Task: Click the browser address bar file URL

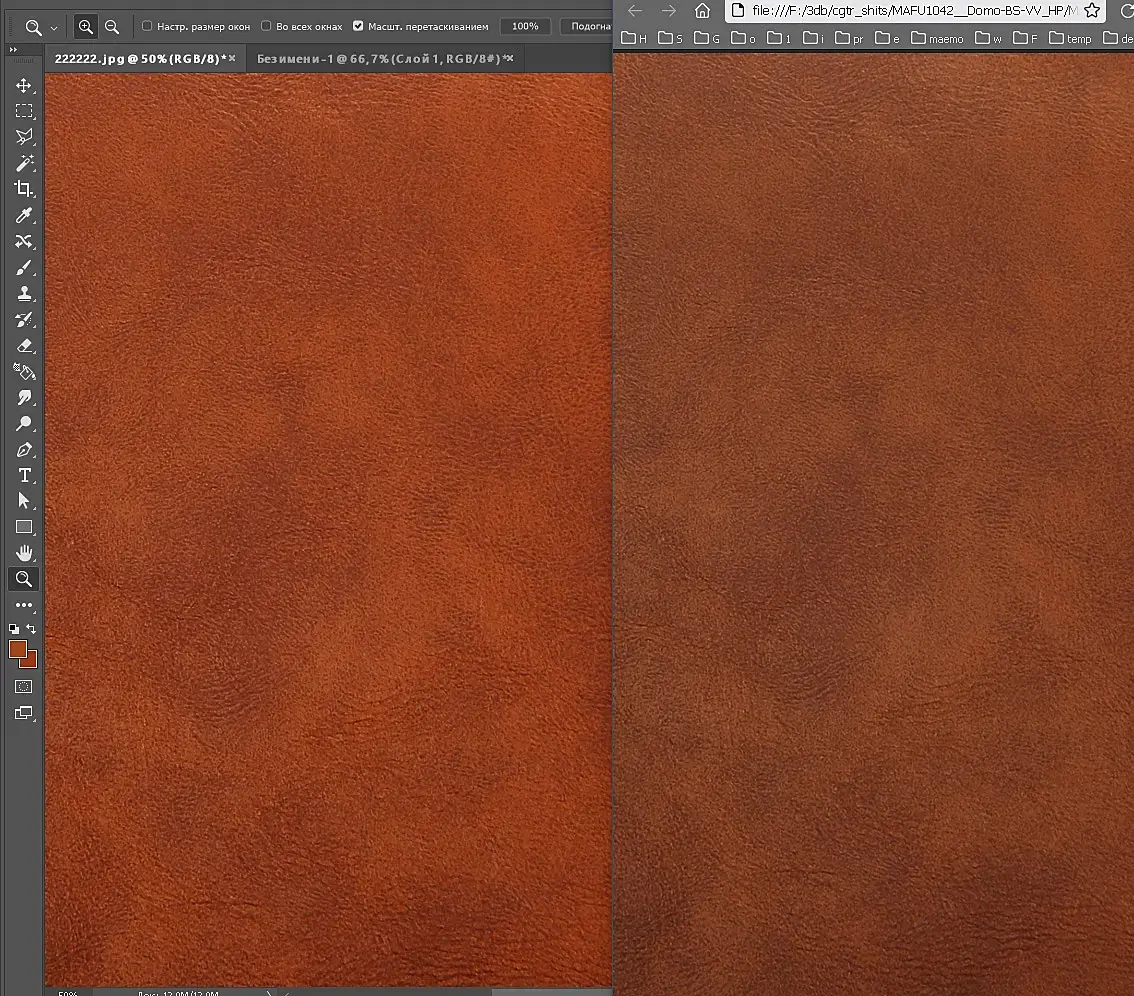Action: [x=914, y=11]
